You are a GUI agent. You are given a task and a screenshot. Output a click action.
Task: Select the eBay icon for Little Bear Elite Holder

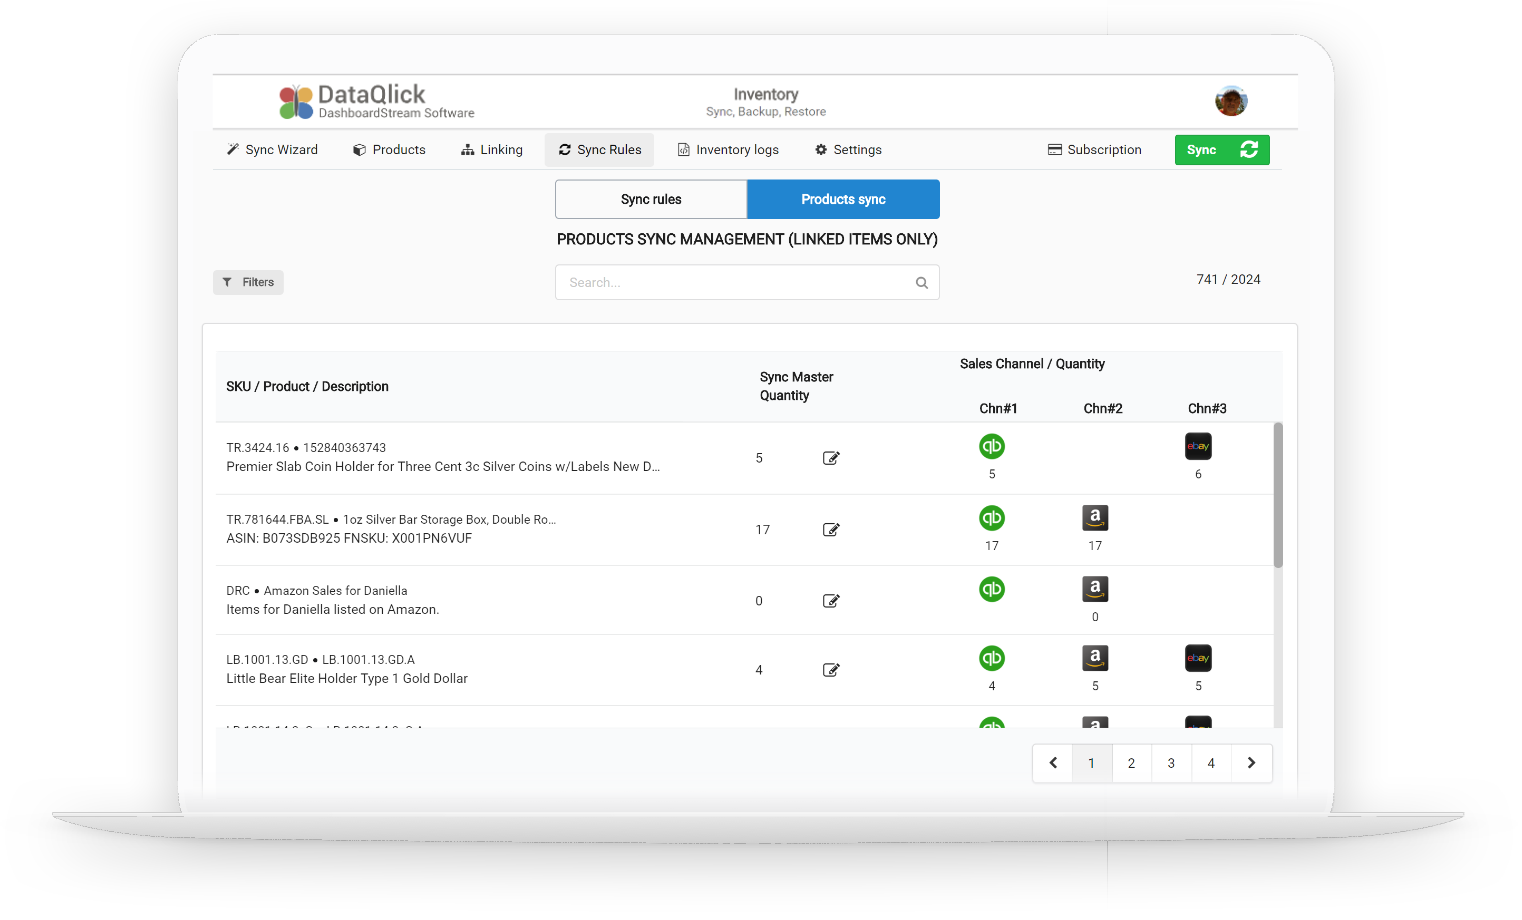1198,657
